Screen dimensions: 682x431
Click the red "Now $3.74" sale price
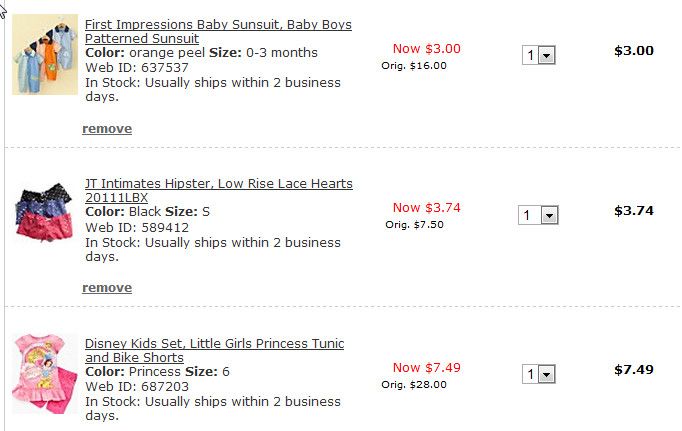pyautogui.click(x=427, y=207)
